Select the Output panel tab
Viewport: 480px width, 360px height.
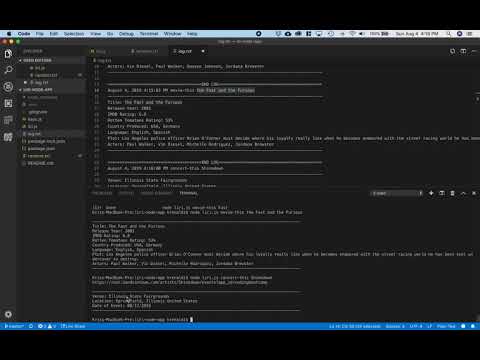tap(126, 193)
